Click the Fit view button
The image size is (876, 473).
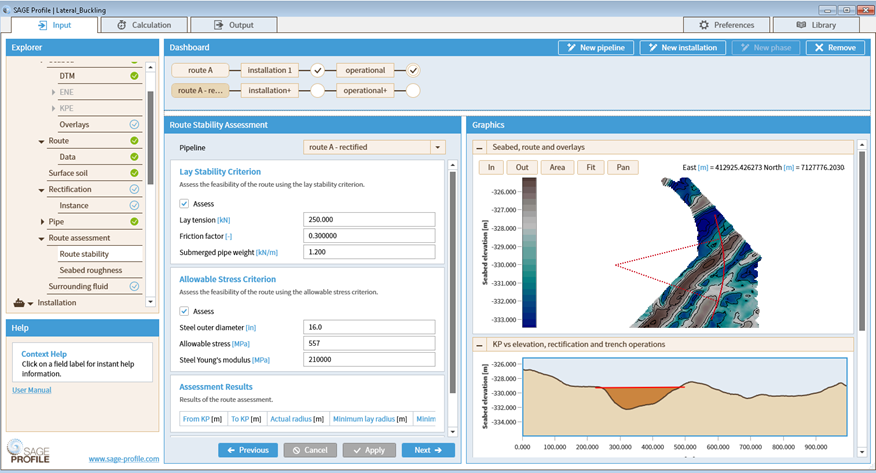tap(591, 168)
